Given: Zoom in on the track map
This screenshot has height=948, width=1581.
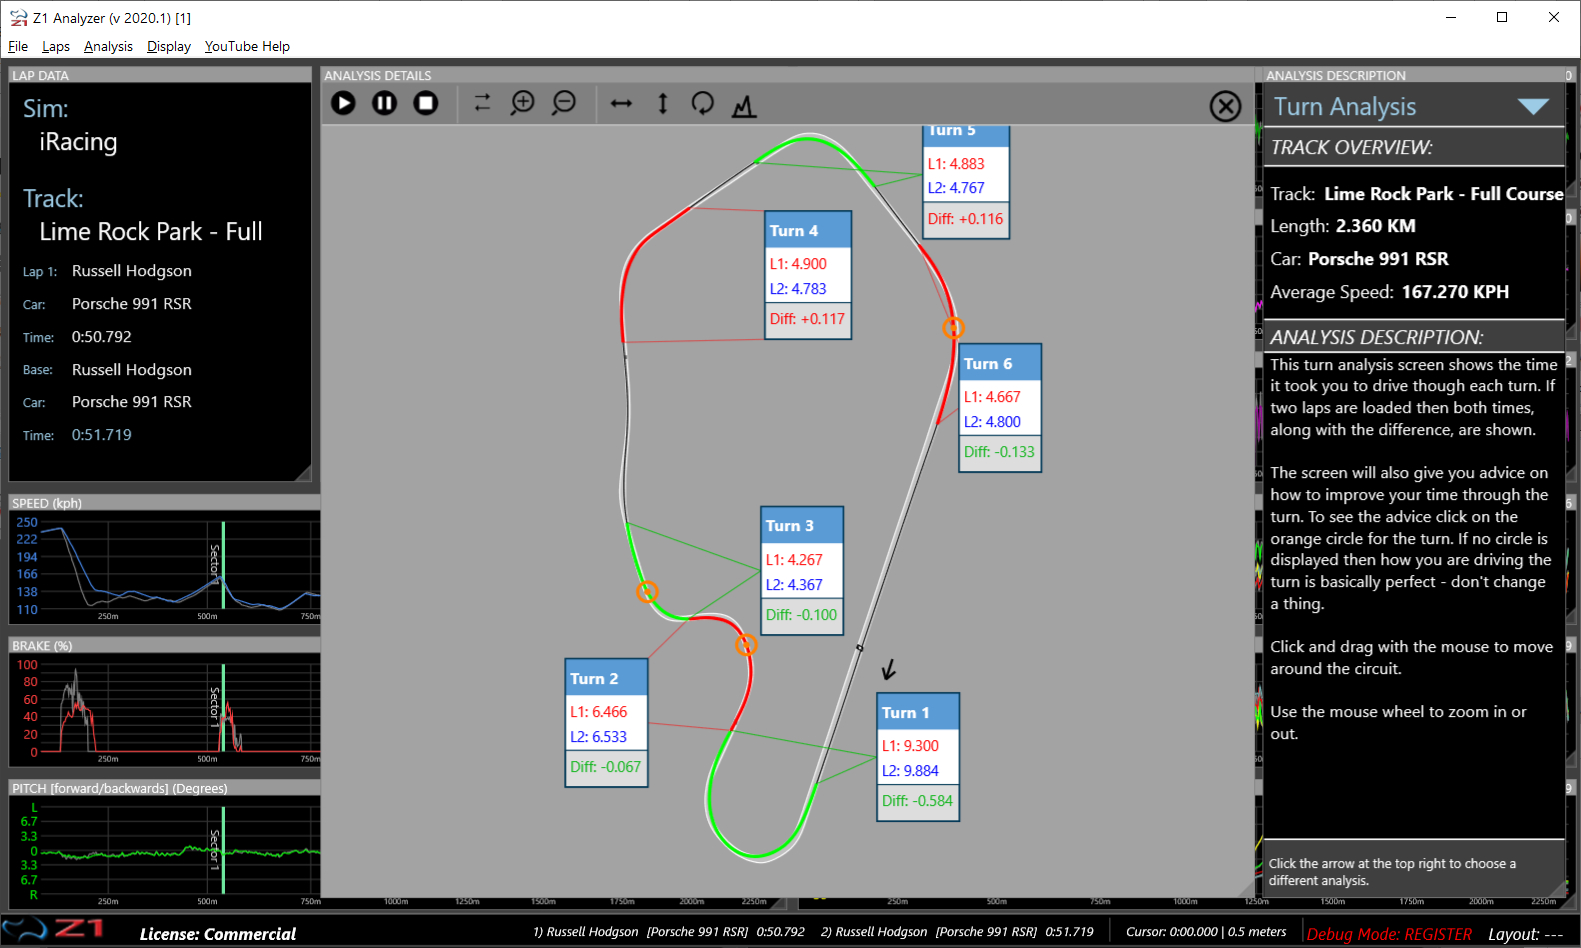Looking at the screenshot, I should point(523,103).
